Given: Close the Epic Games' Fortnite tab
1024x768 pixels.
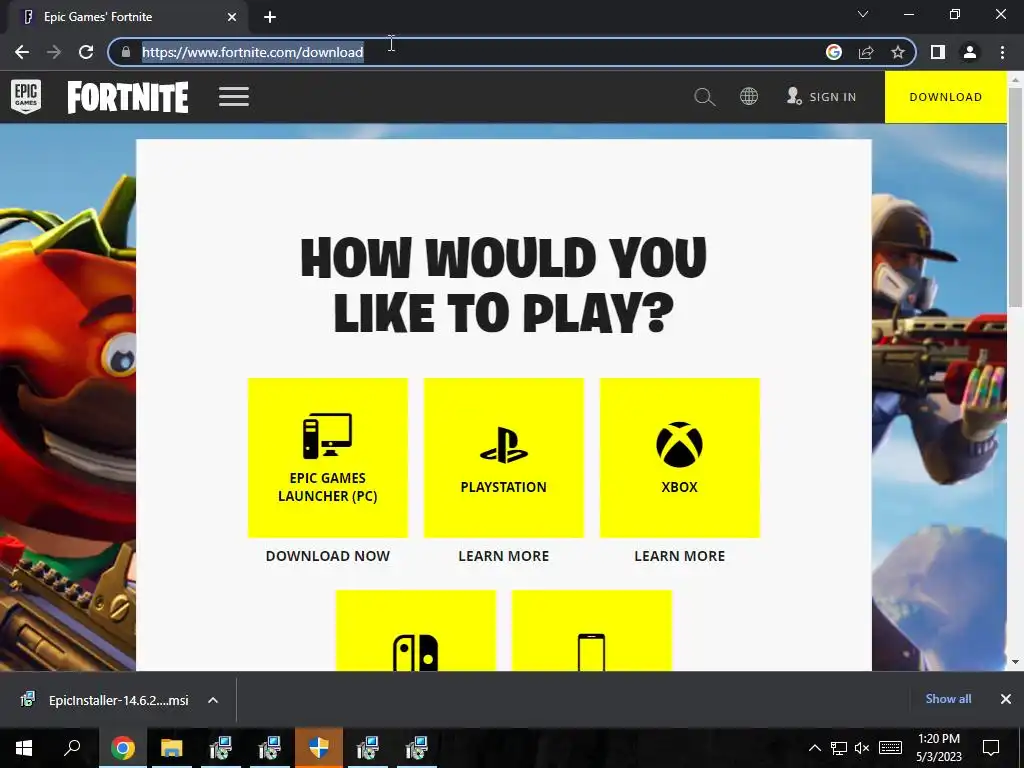Looking at the screenshot, I should point(232,17).
